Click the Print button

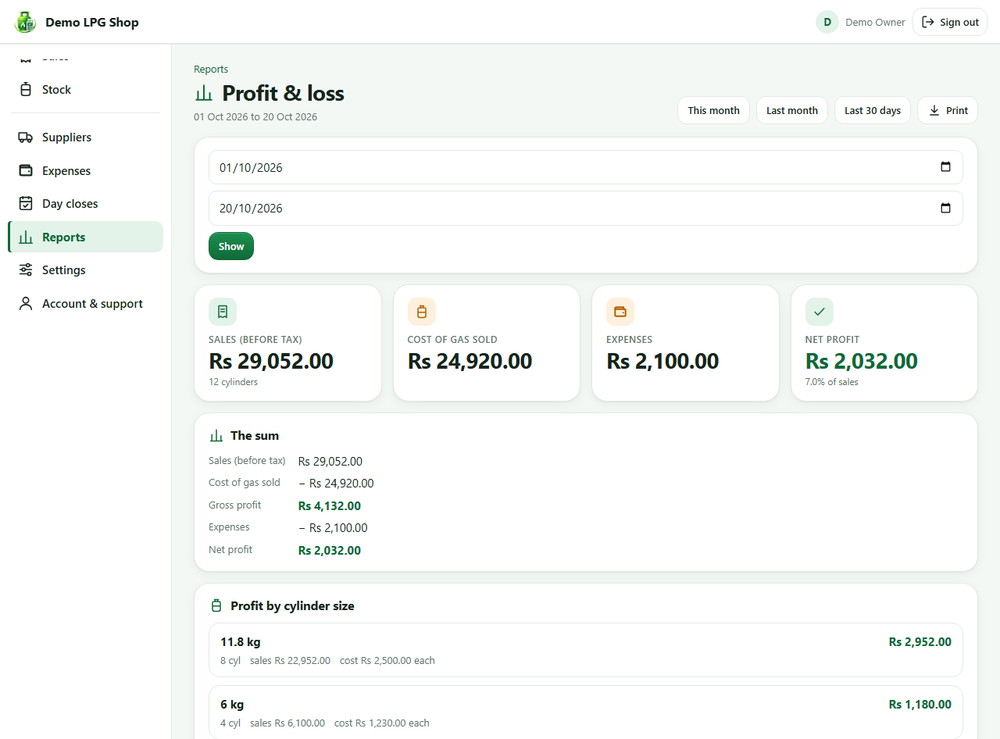click(x=947, y=110)
